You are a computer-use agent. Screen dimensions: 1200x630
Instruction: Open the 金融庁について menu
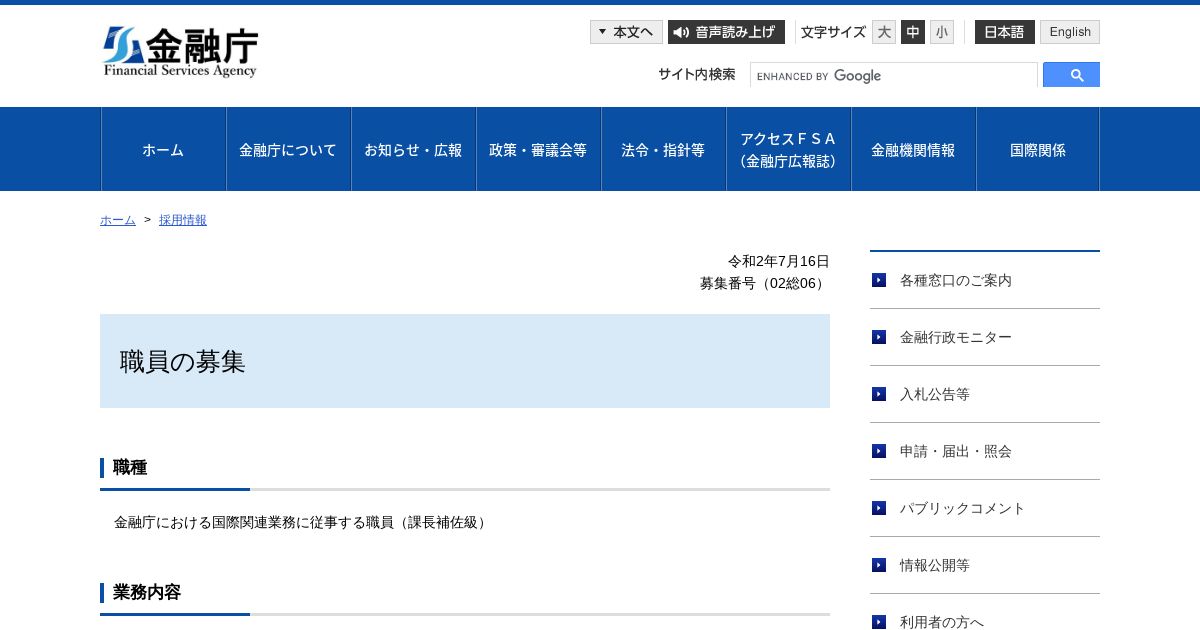coord(289,149)
